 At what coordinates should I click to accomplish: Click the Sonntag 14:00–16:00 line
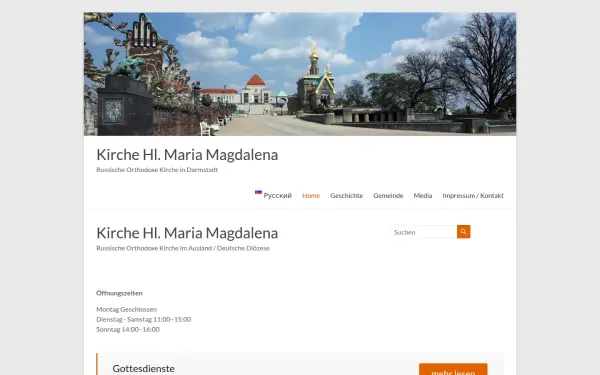click(128, 329)
